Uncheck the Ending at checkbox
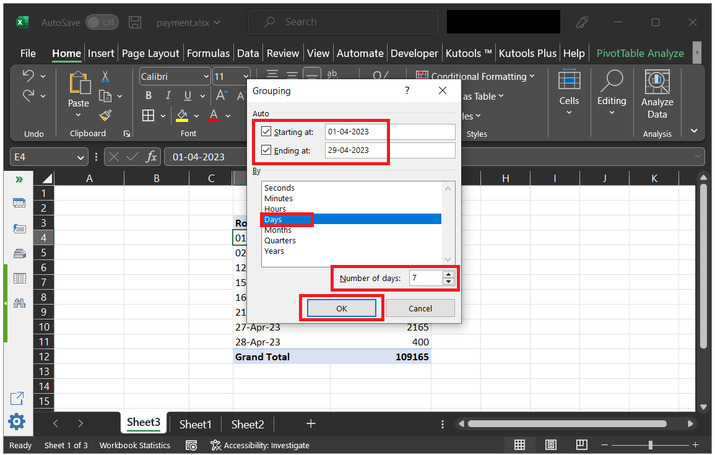This screenshot has width=715, height=455. pos(266,150)
